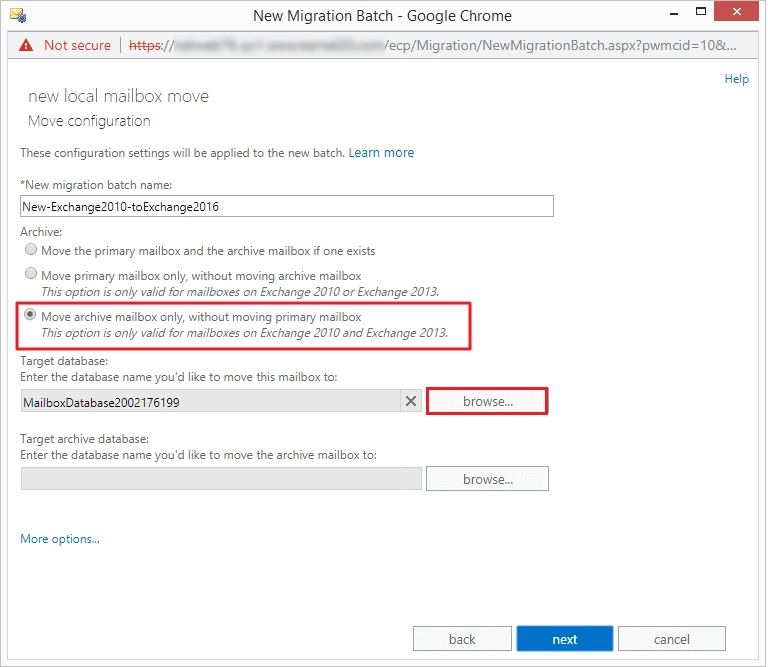Click the MailboxDatabase2002176199 target field

[211, 401]
